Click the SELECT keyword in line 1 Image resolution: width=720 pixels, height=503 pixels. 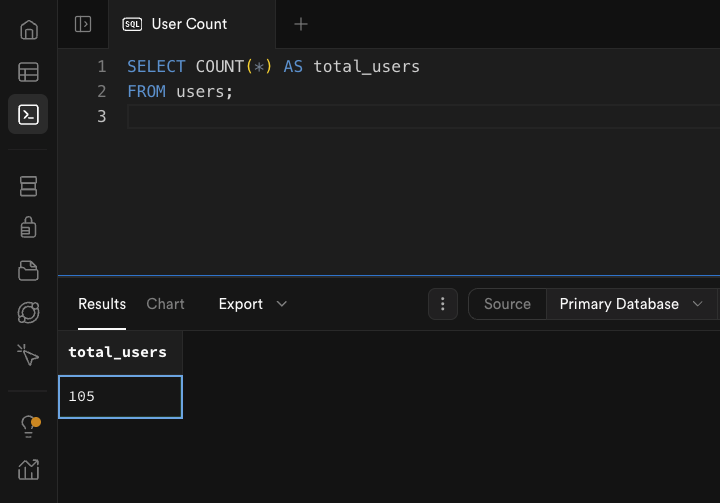click(x=156, y=67)
